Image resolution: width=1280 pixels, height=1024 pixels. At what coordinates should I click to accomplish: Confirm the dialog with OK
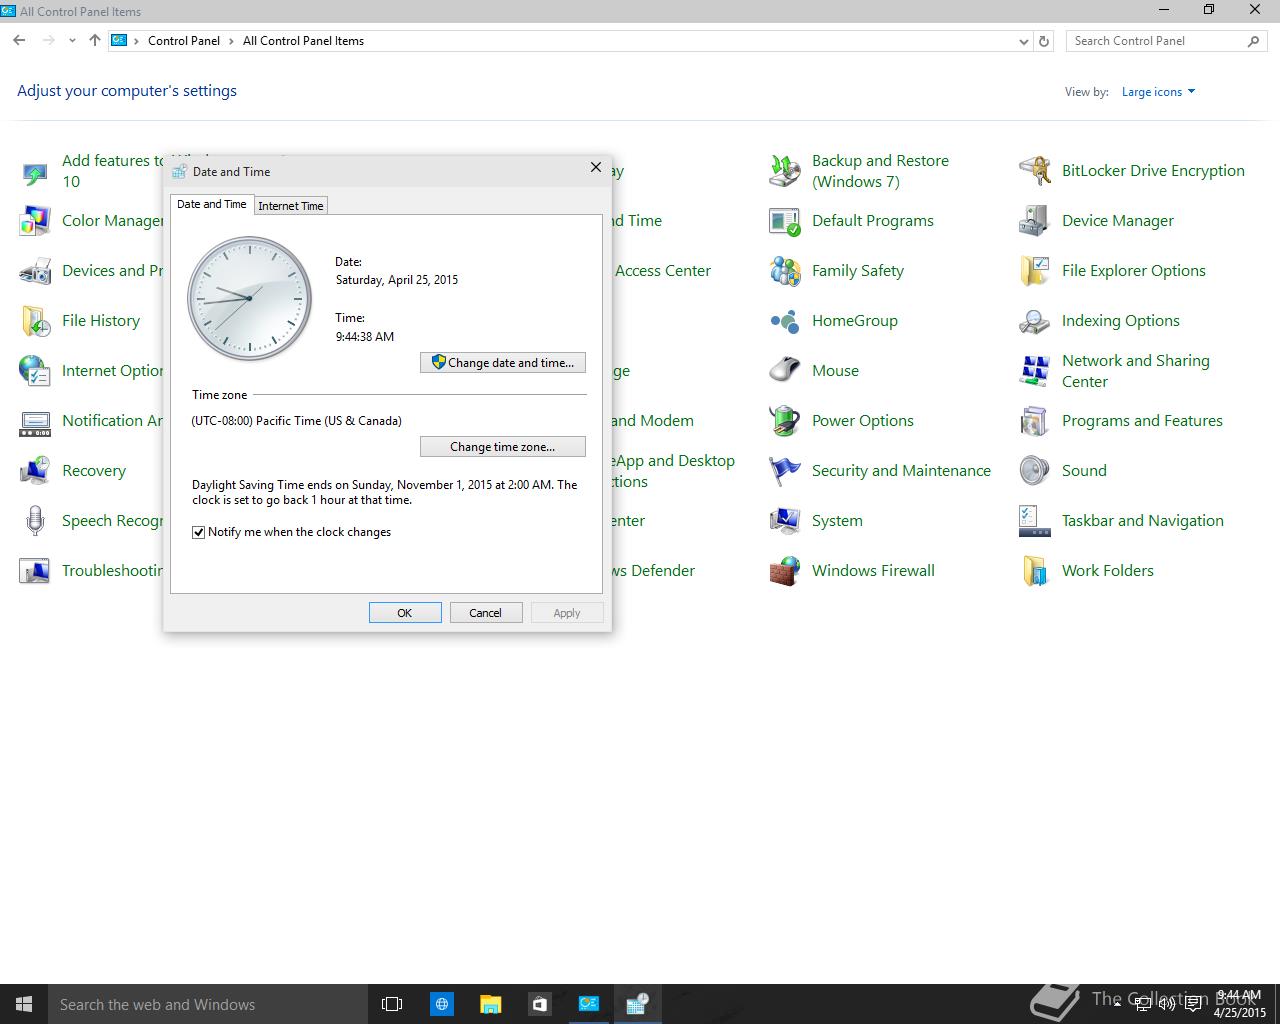pyautogui.click(x=405, y=613)
